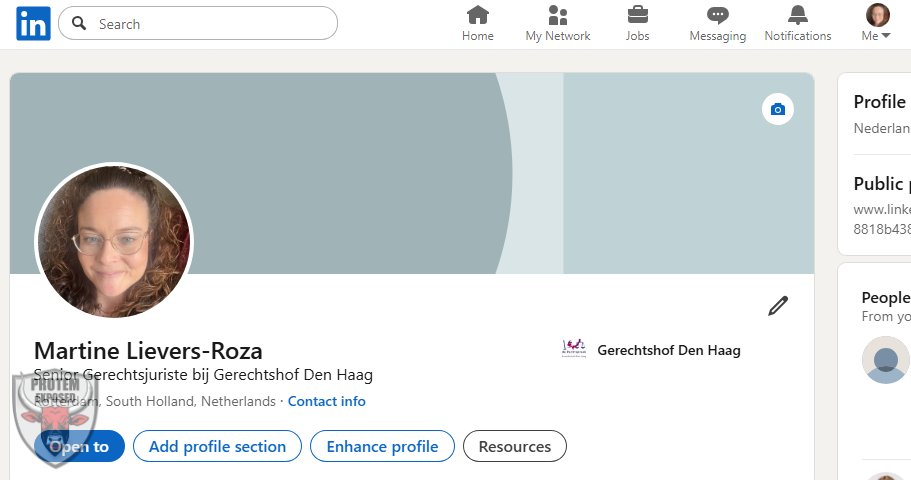Open the Jobs briefcase icon
The width and height of the screenshot is (911, 480).
pyautogui.click(x=637, y=15)
